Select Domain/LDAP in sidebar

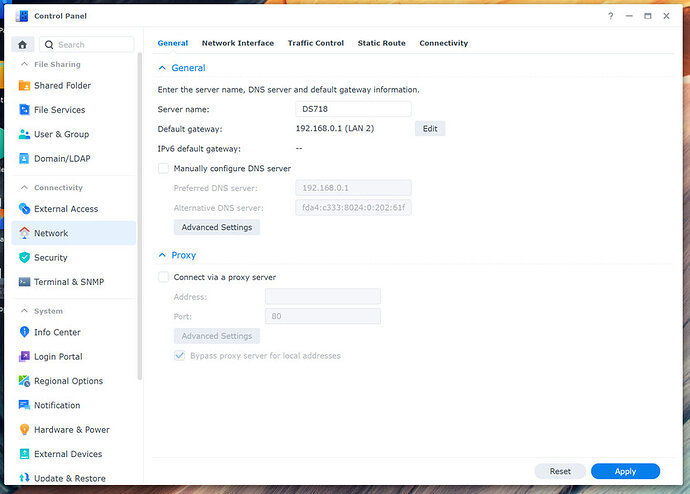click(73, 158)
